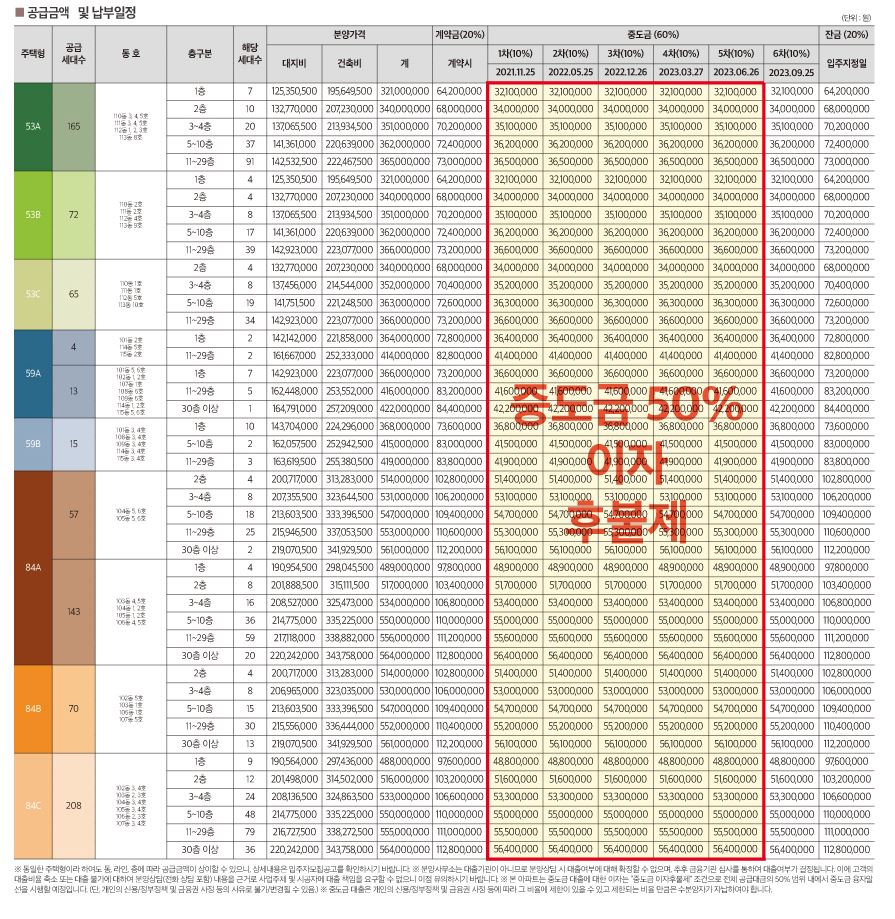Click the footnote paragraph below the table
The width and height of the screenshot is (895, 919).
pyautogui.click(x=444, y=879)
